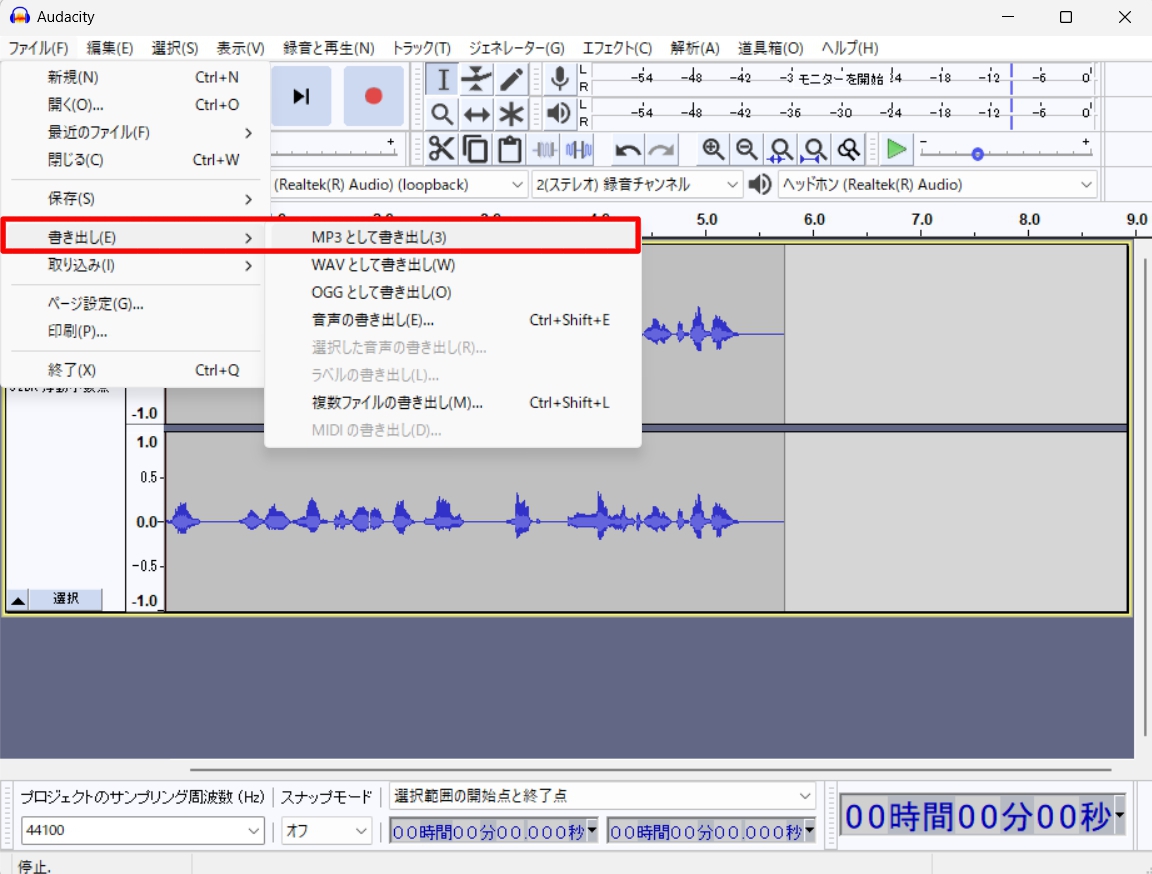Open the ヘッドホン playback device dropdown
This screenshot has height=874, width=1152.
pyautogui.click(x=1086, y=184)
